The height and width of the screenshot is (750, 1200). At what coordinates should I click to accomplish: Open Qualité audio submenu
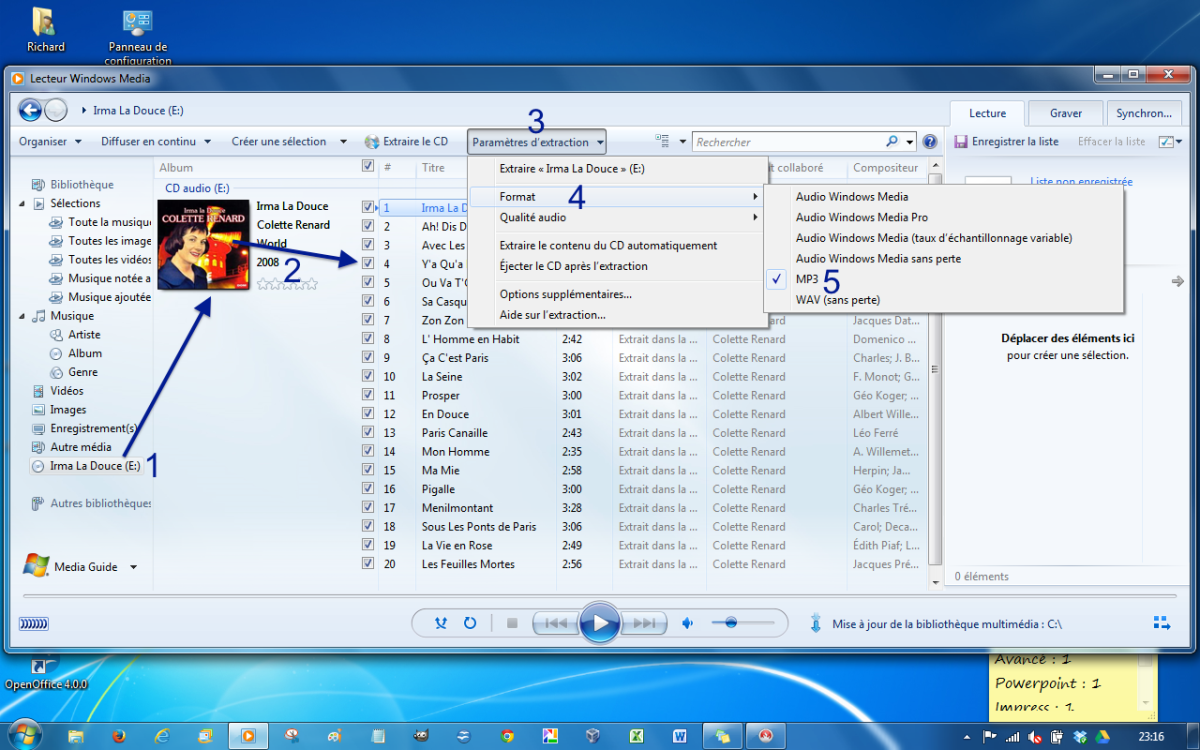(x=617, y=217)
